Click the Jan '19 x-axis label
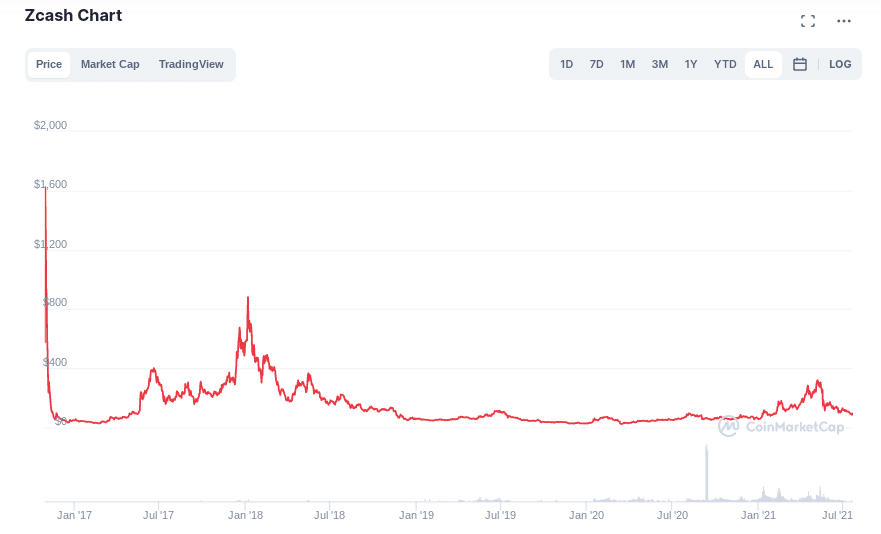Screen dimensions: 881x534 pos(416,515)
